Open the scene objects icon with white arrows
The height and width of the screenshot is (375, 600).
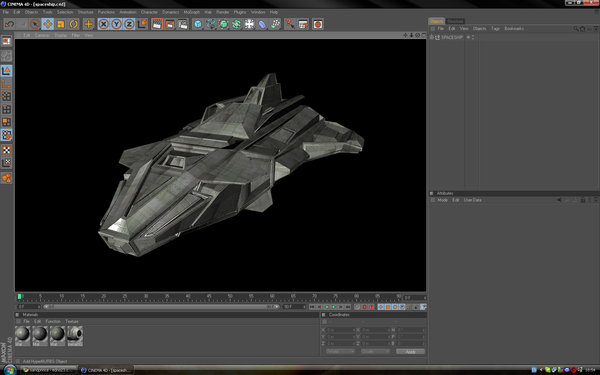coord(249,24)
